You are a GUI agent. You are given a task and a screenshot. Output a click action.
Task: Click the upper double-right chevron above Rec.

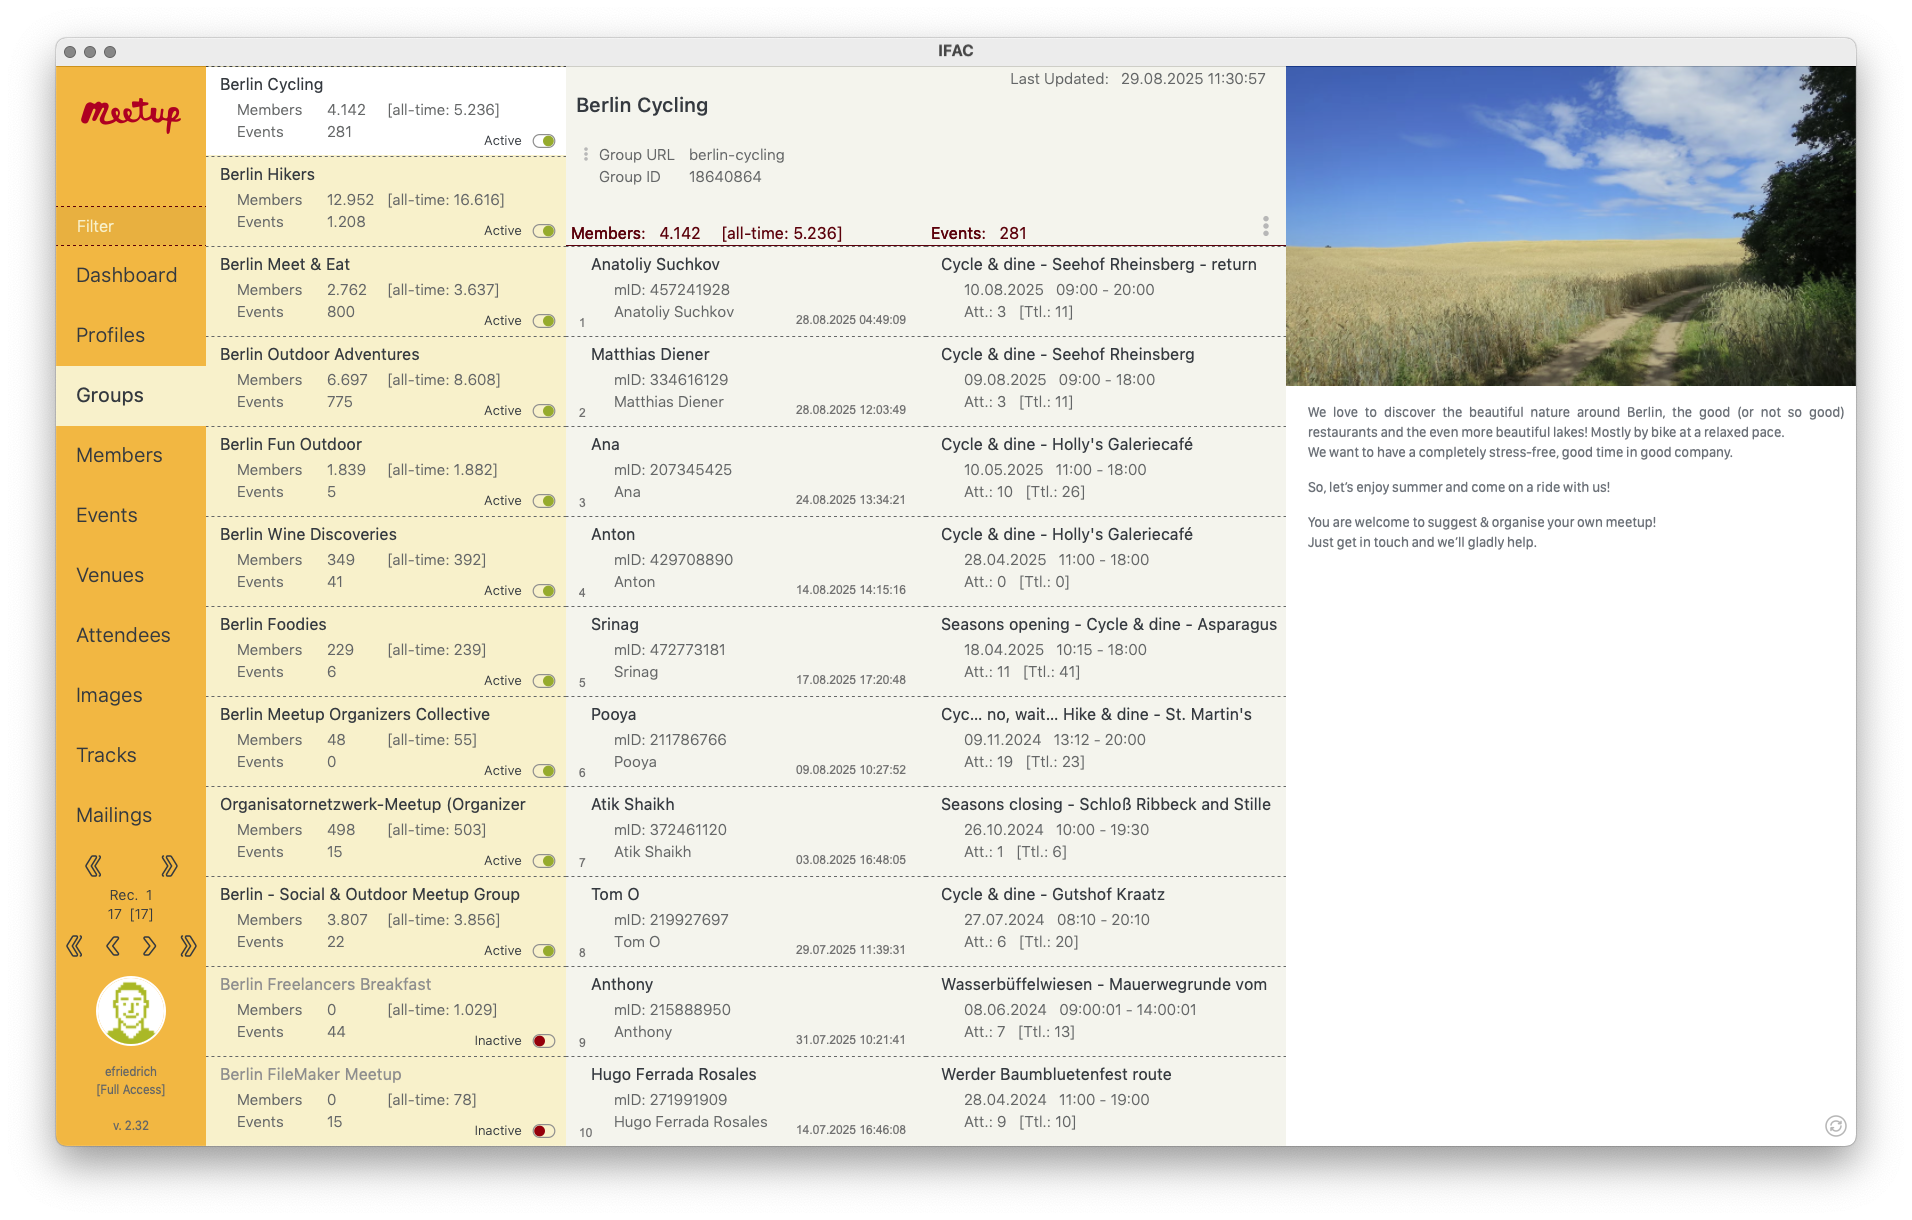pyautogui.click(x=169, y=866)
